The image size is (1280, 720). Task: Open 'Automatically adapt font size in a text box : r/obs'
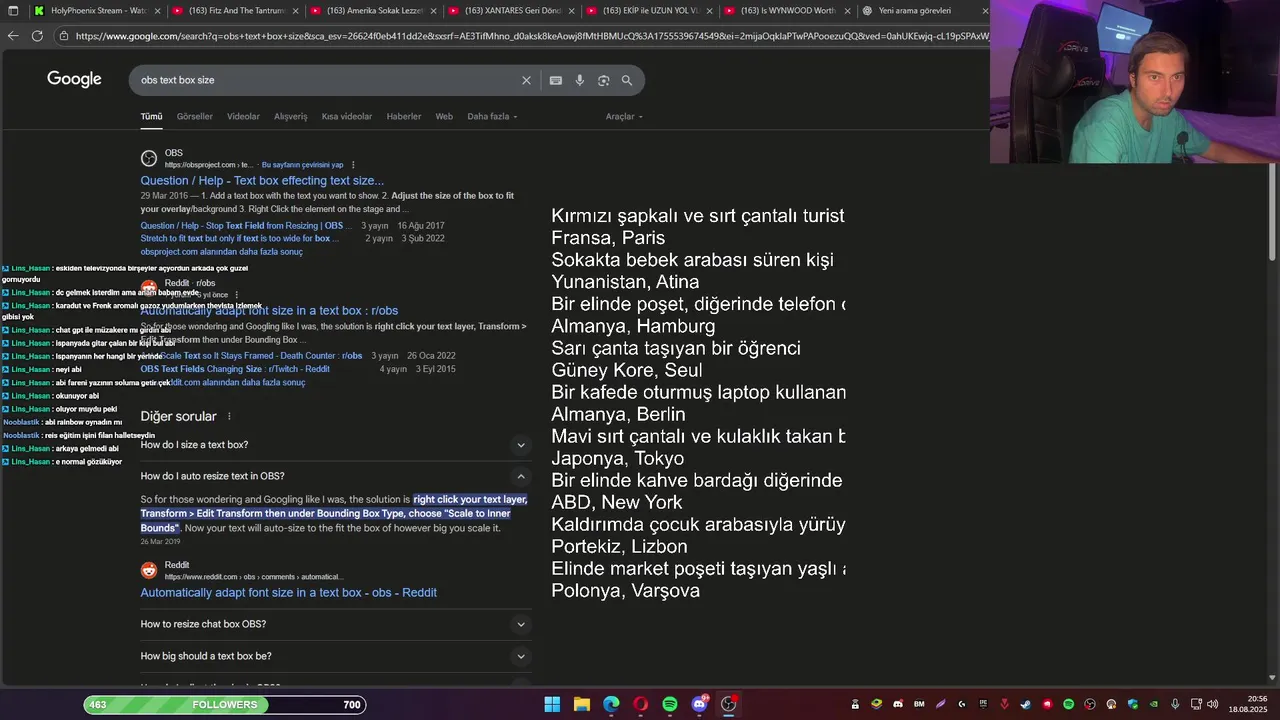point(269,311)
